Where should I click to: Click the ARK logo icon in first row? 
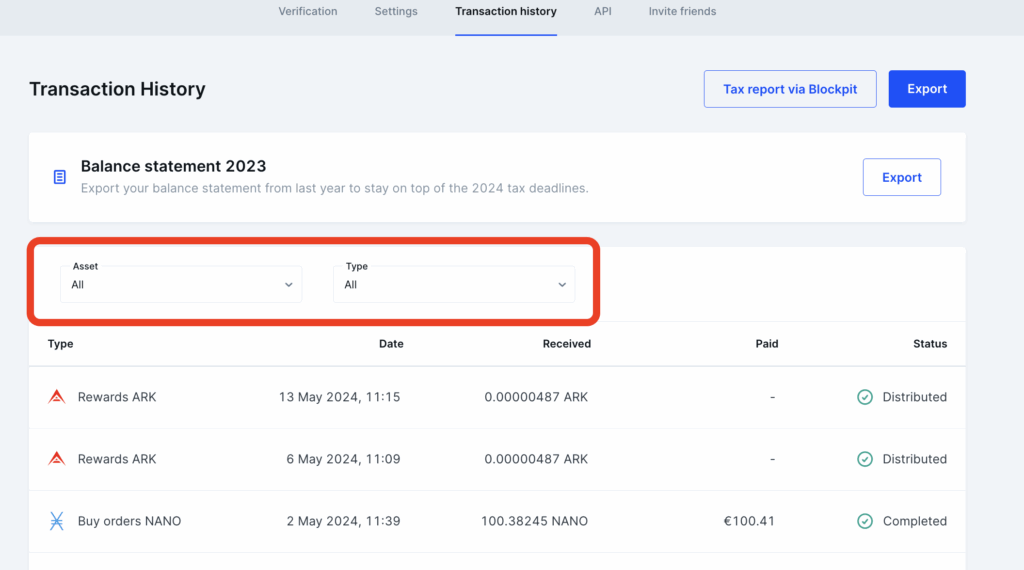(x=57, y=397)
